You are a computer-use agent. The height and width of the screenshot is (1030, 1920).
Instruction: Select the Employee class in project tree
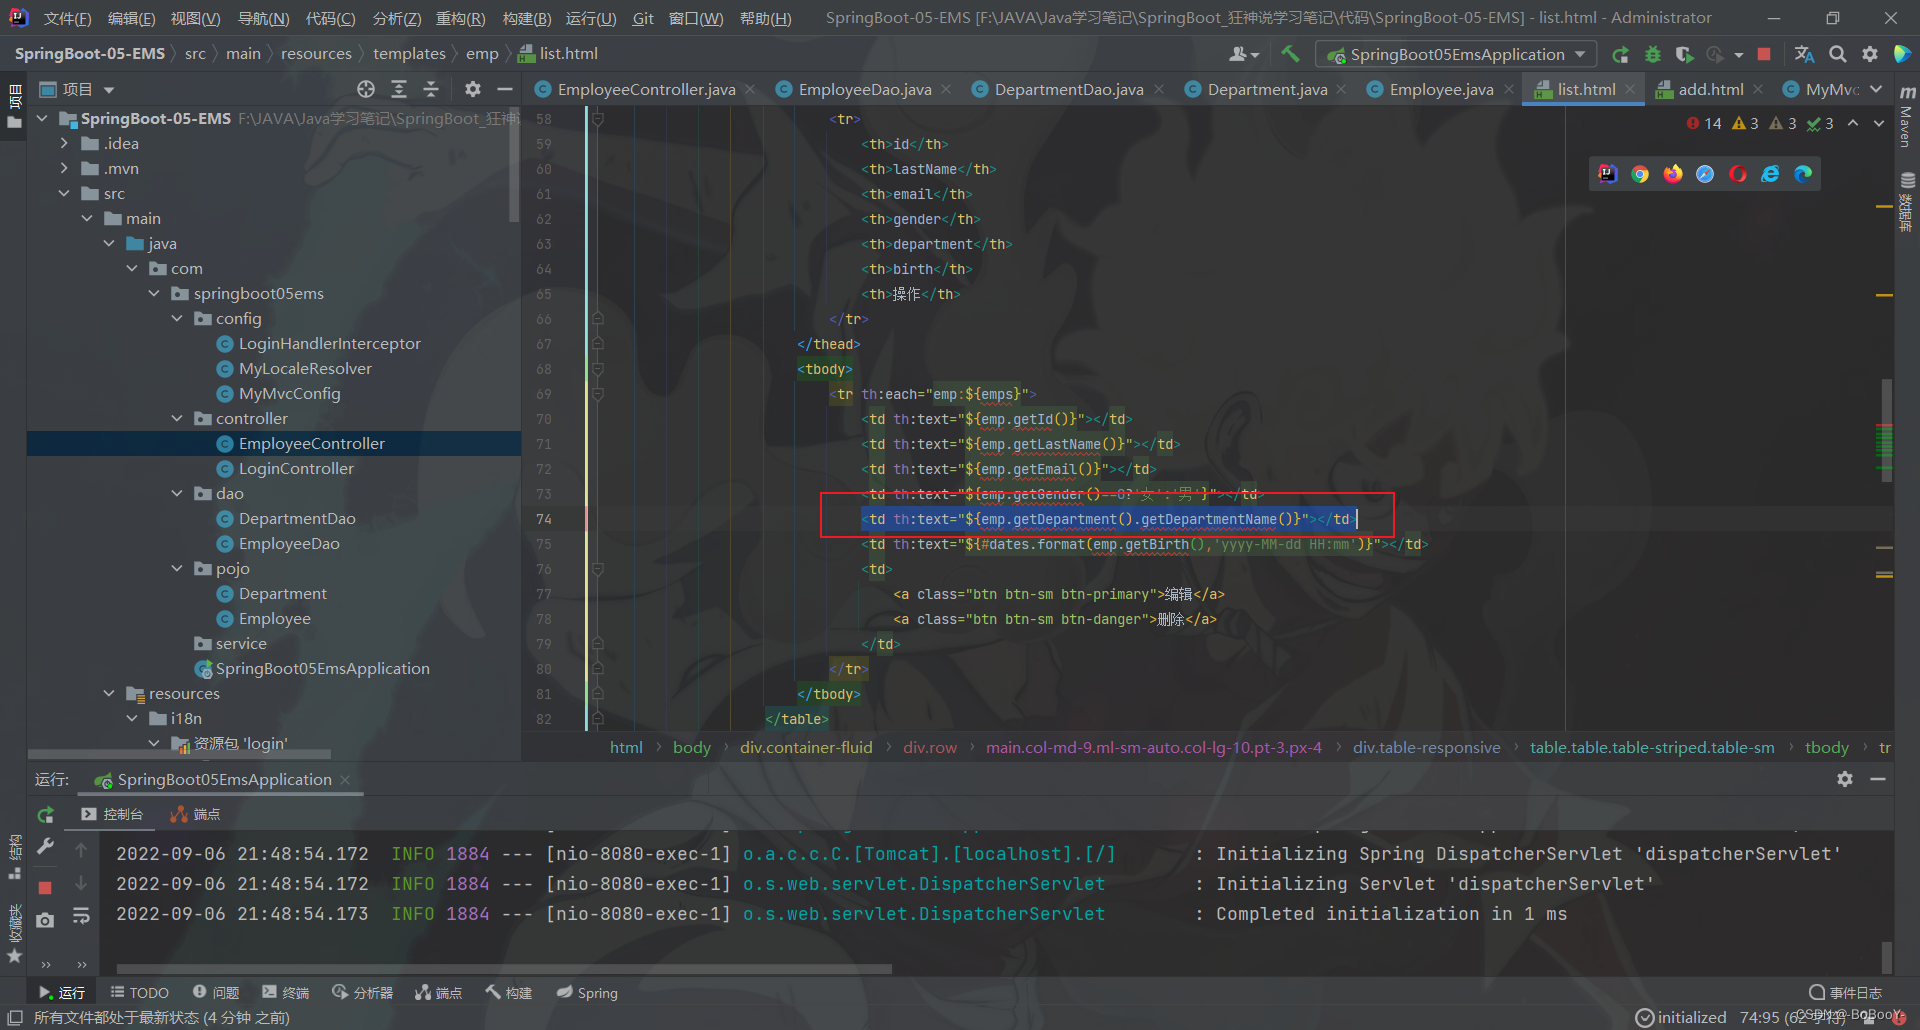[275, 619]
